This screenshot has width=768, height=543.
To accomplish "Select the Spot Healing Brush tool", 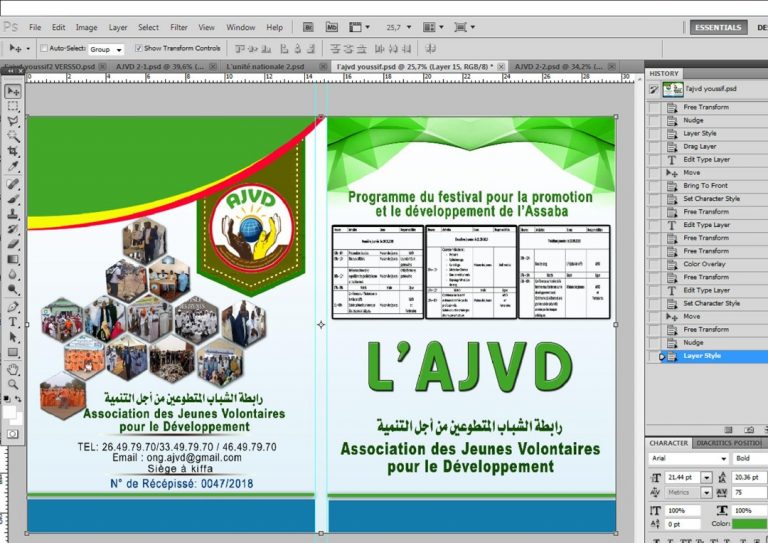I will pos(13,184).
